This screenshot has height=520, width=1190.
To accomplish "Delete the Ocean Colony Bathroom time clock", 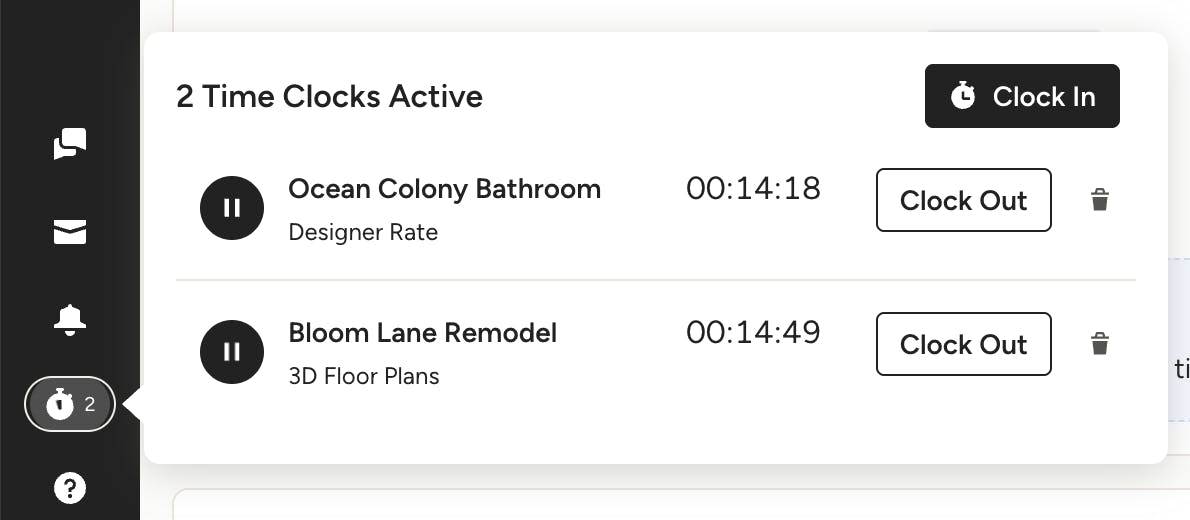I will click(1100, 200).
